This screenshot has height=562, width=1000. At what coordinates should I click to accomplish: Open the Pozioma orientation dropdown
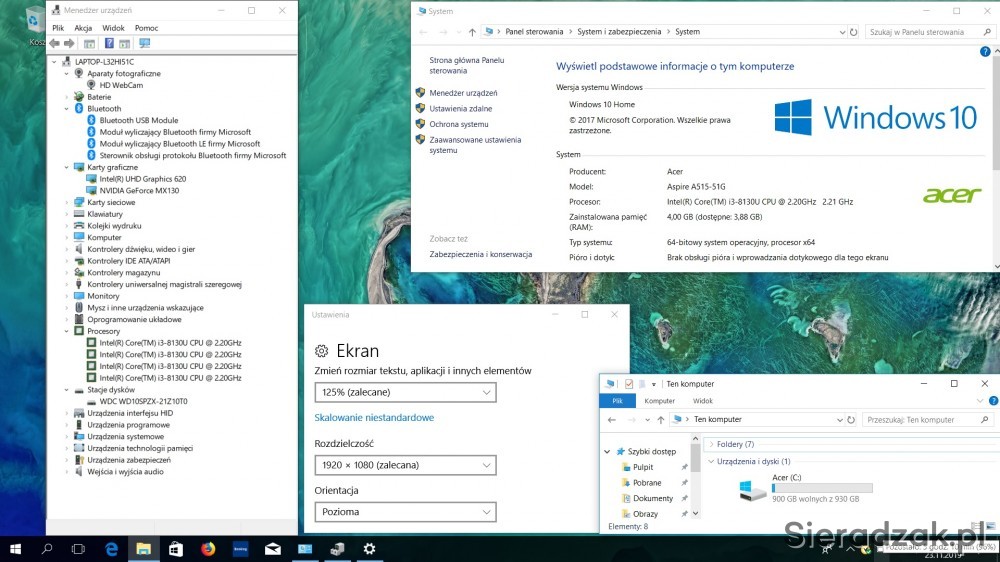(405, 512)
